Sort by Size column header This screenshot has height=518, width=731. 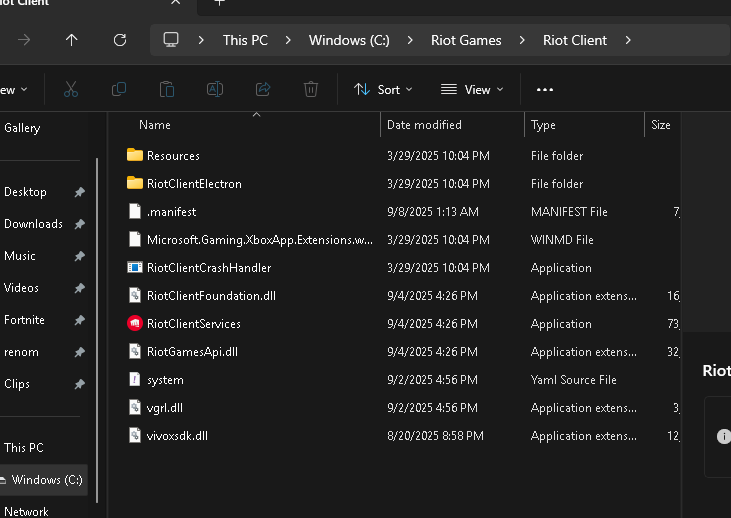pos(661,125)
